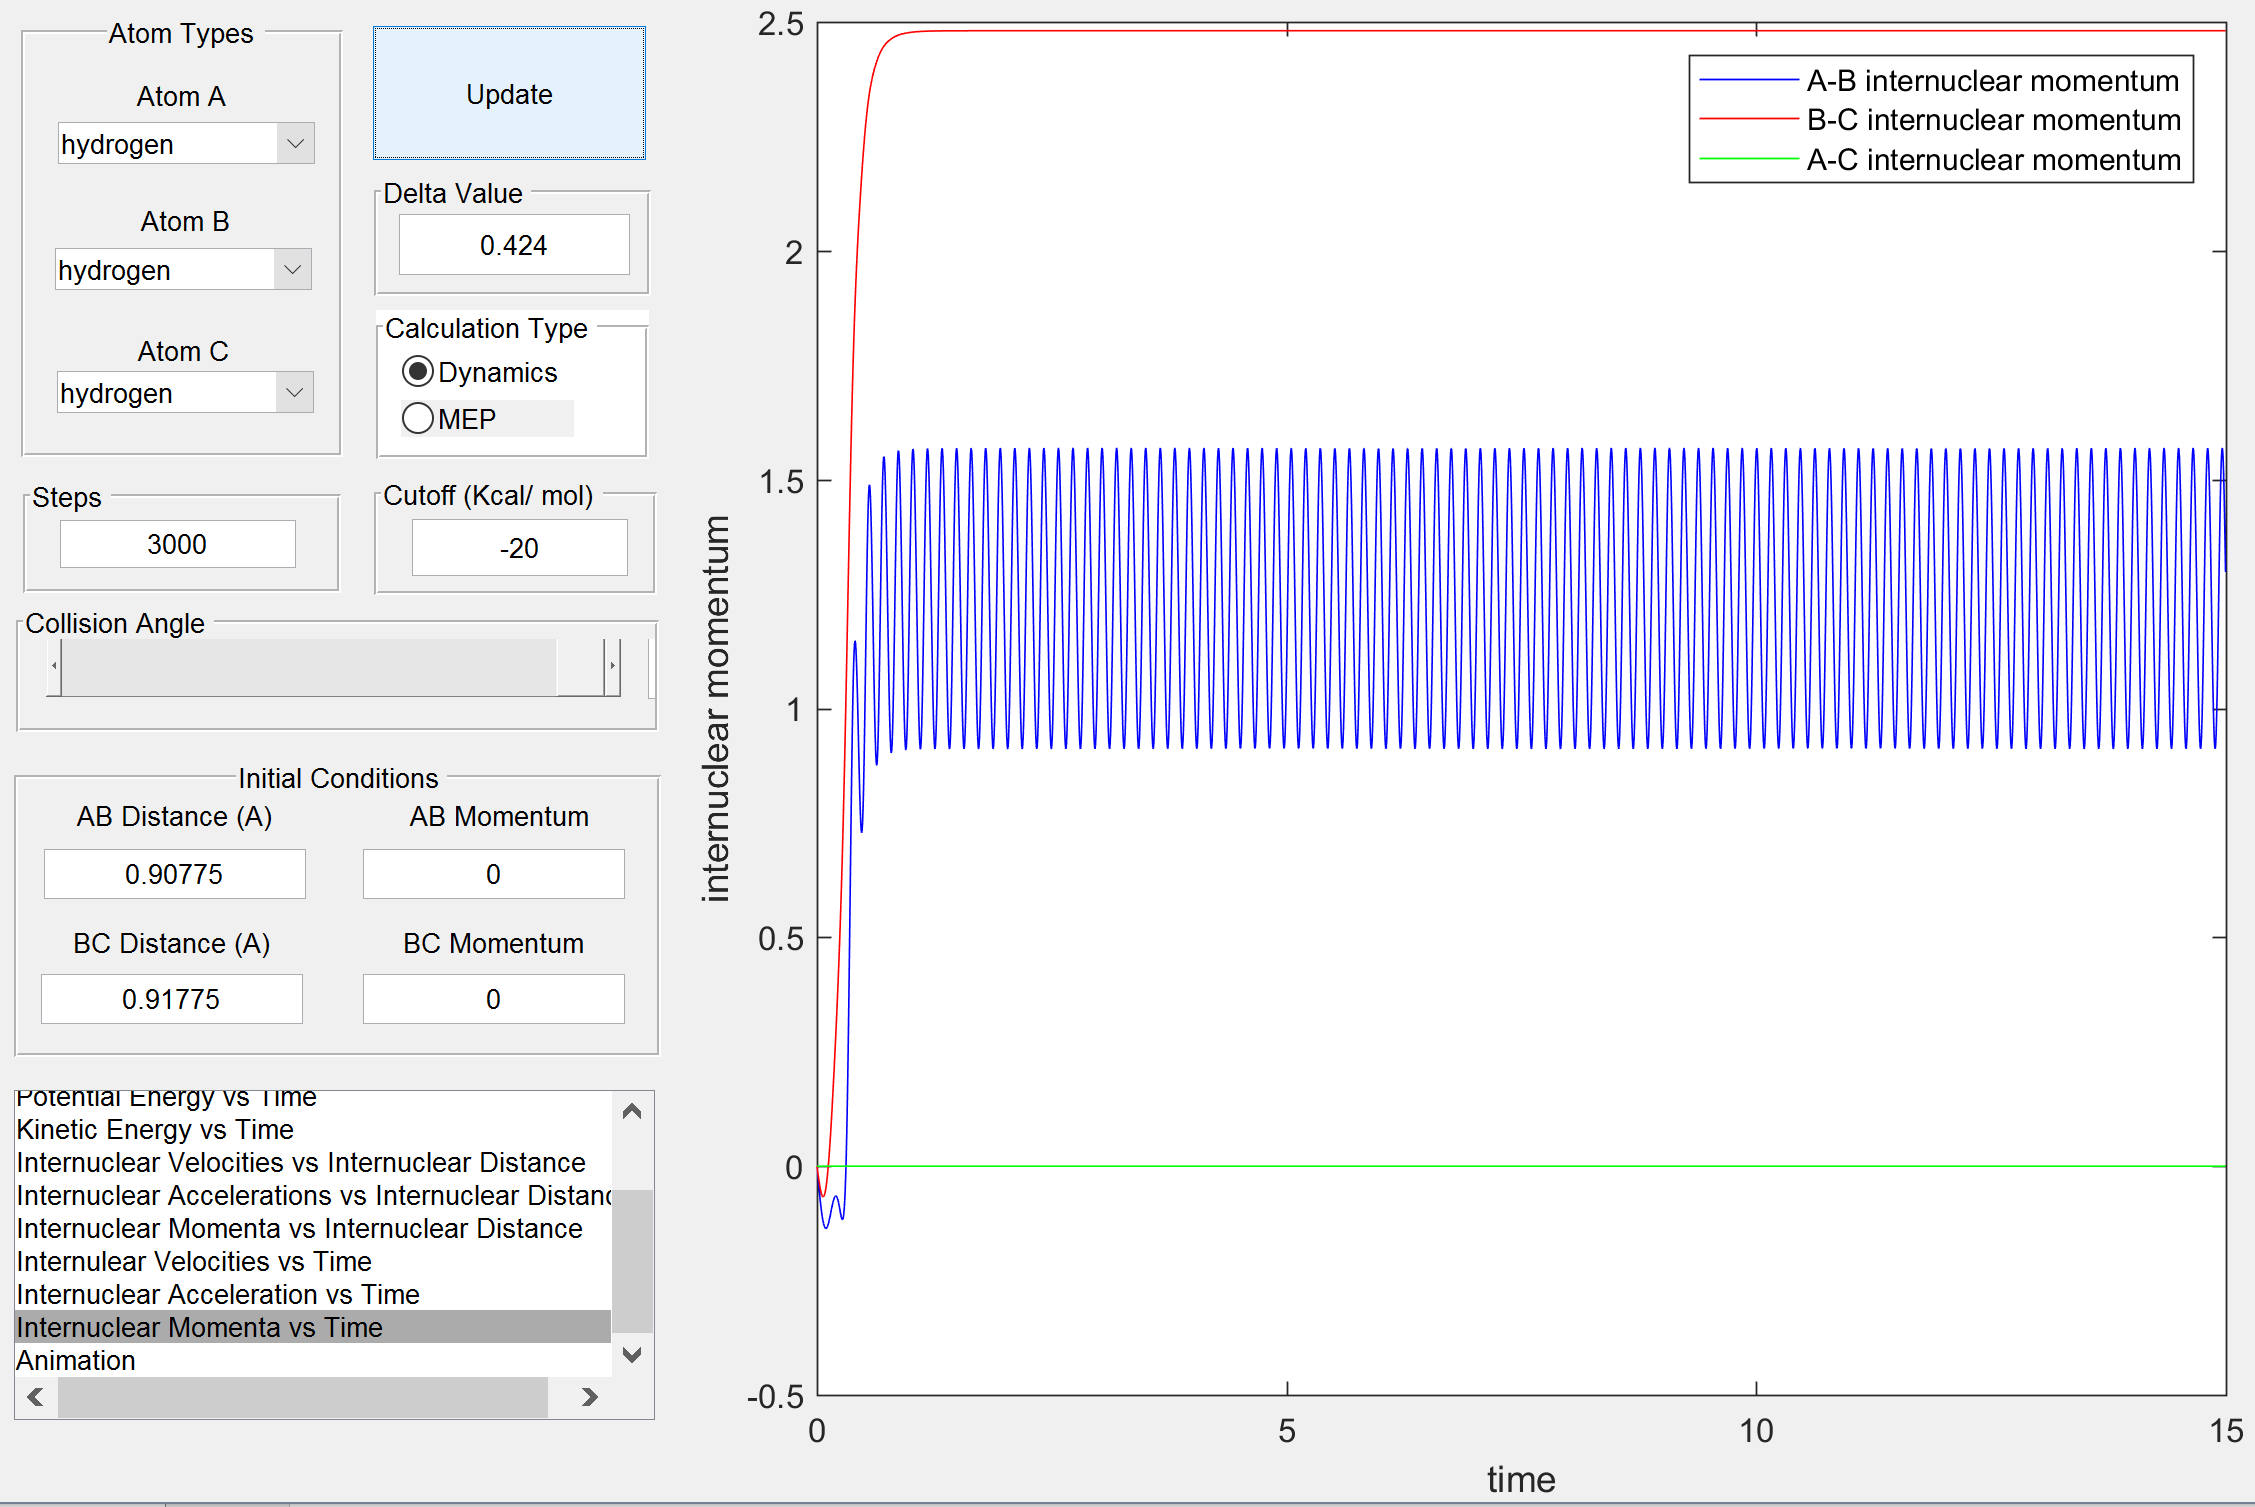Click left arrow of list horizontal scrollbar

point(36,1397)
